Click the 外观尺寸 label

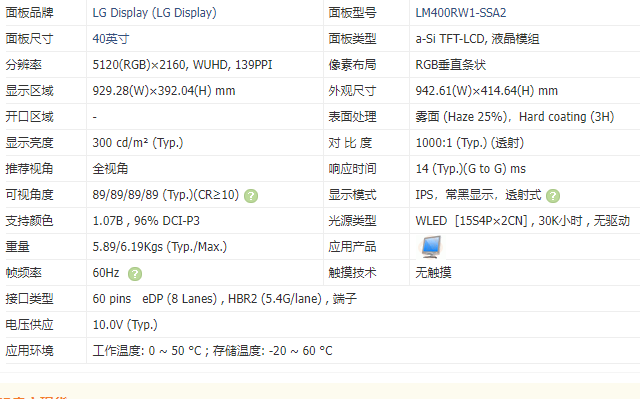[352, 91]
